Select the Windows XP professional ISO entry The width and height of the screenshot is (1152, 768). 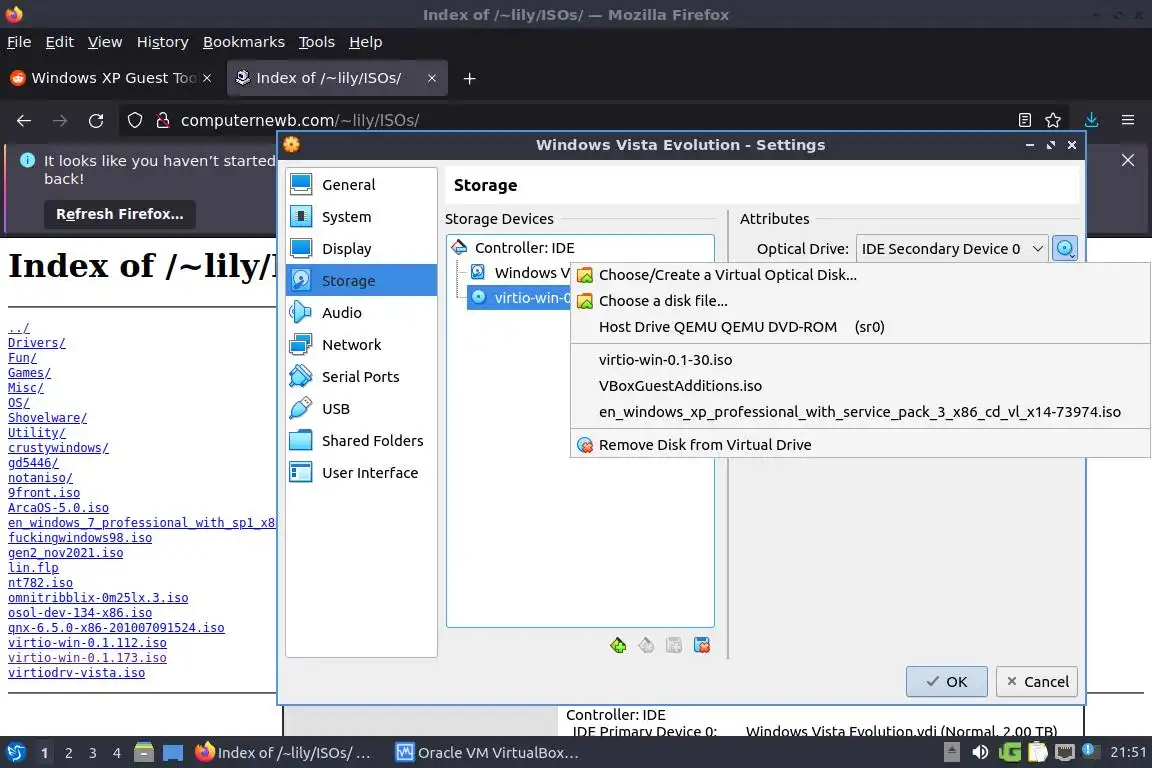[860, 412]
